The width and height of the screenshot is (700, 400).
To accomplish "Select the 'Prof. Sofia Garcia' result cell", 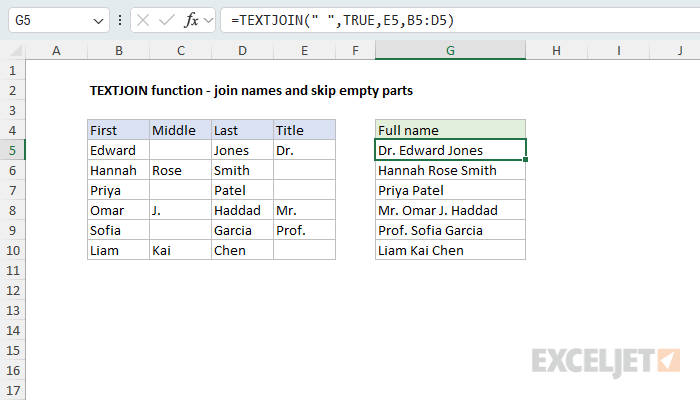I will (450, 230).
